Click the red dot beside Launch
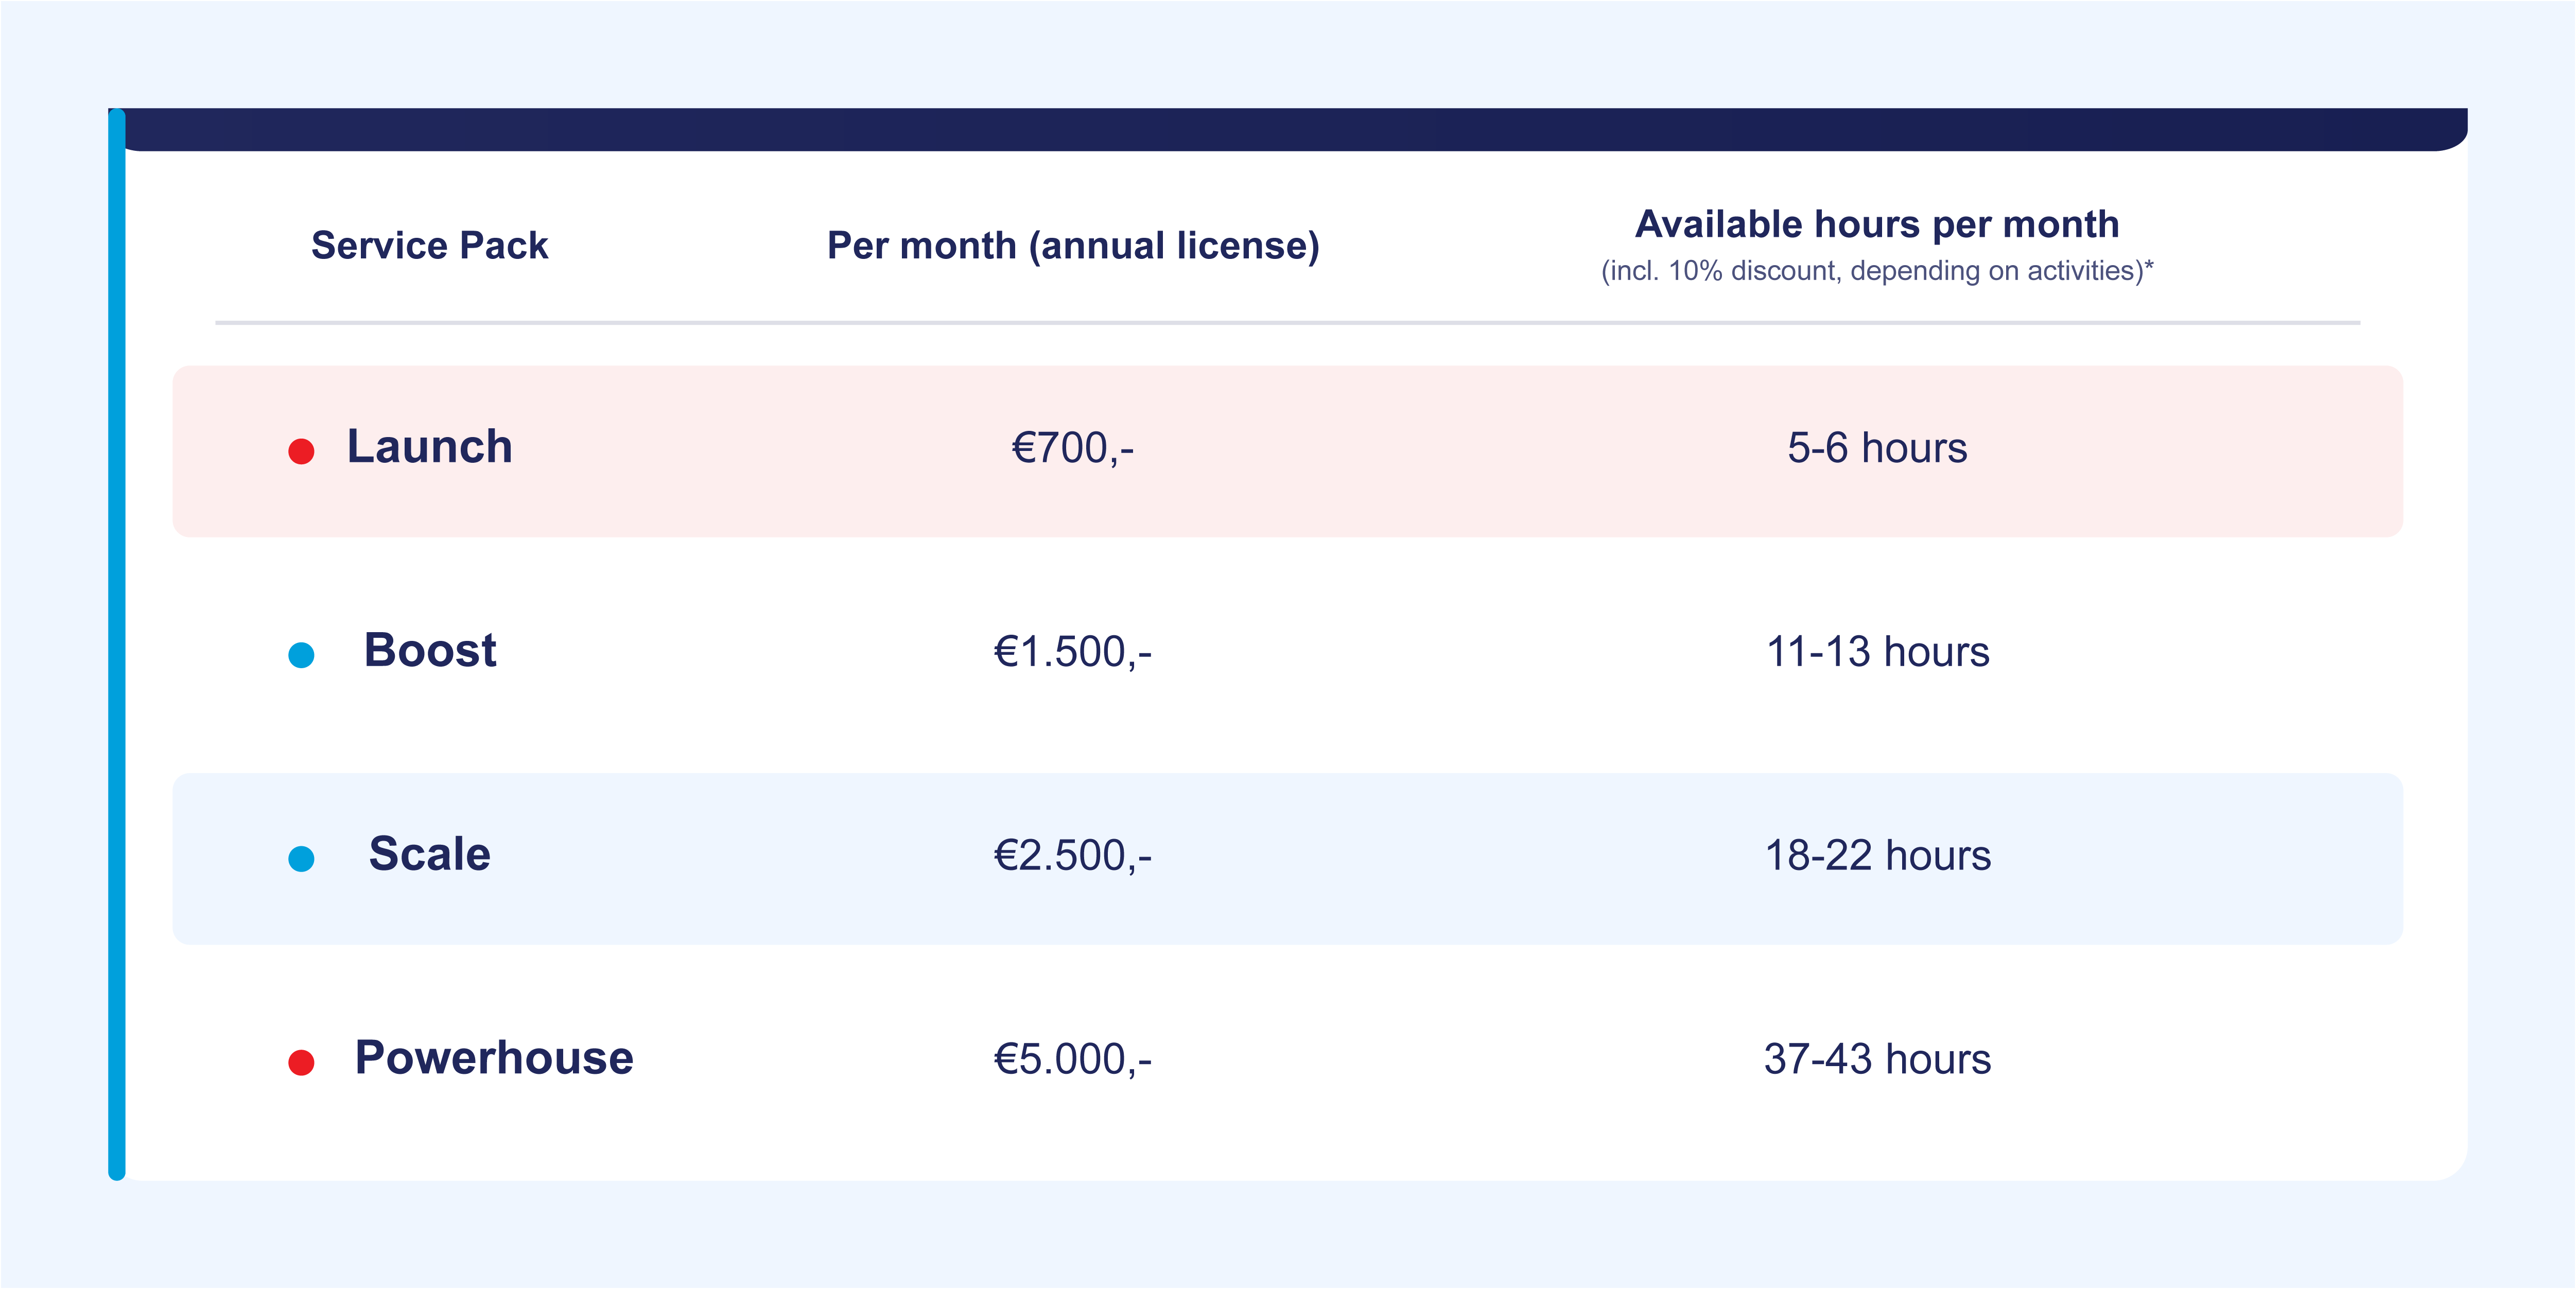Image resolution: width=2576 pixels, height=1289 pixels. (301, 451)
